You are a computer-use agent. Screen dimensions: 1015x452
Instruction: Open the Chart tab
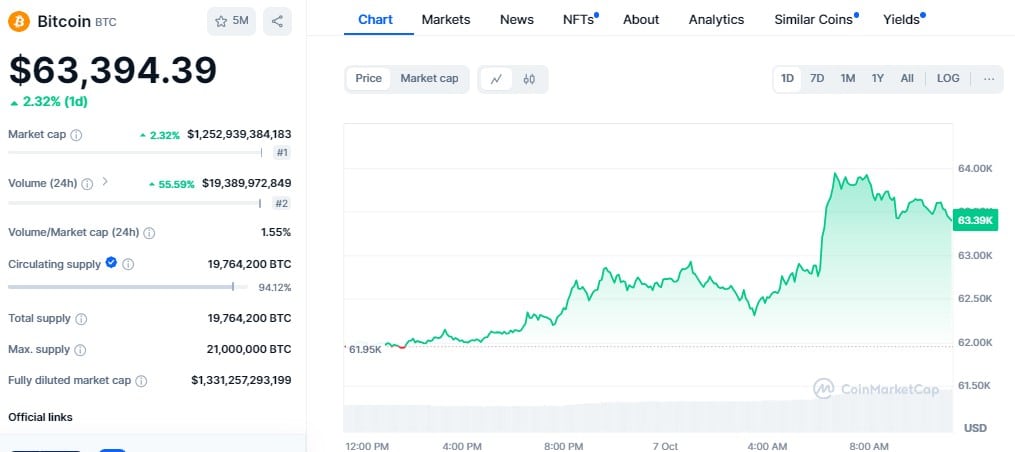coord(375,19)
